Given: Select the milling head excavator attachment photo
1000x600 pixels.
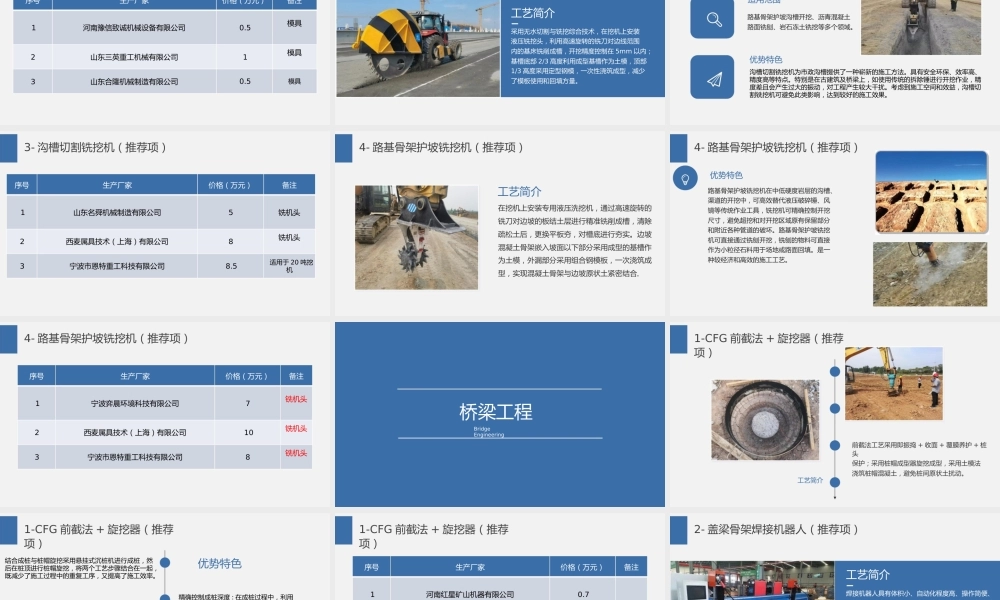Looking at the screenshot, I should click(416, 238).
